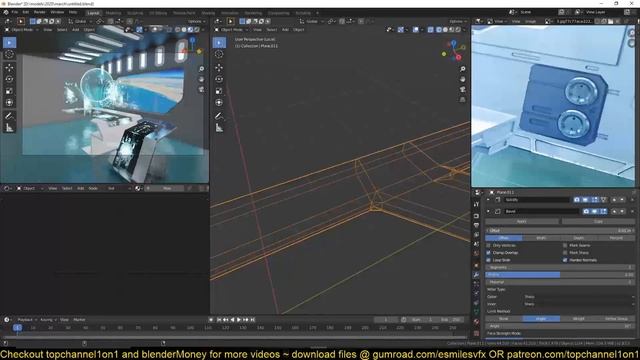This screenshot has width=640, height=360.
Task: Open the File menu
Action: (x=15, y=12)
